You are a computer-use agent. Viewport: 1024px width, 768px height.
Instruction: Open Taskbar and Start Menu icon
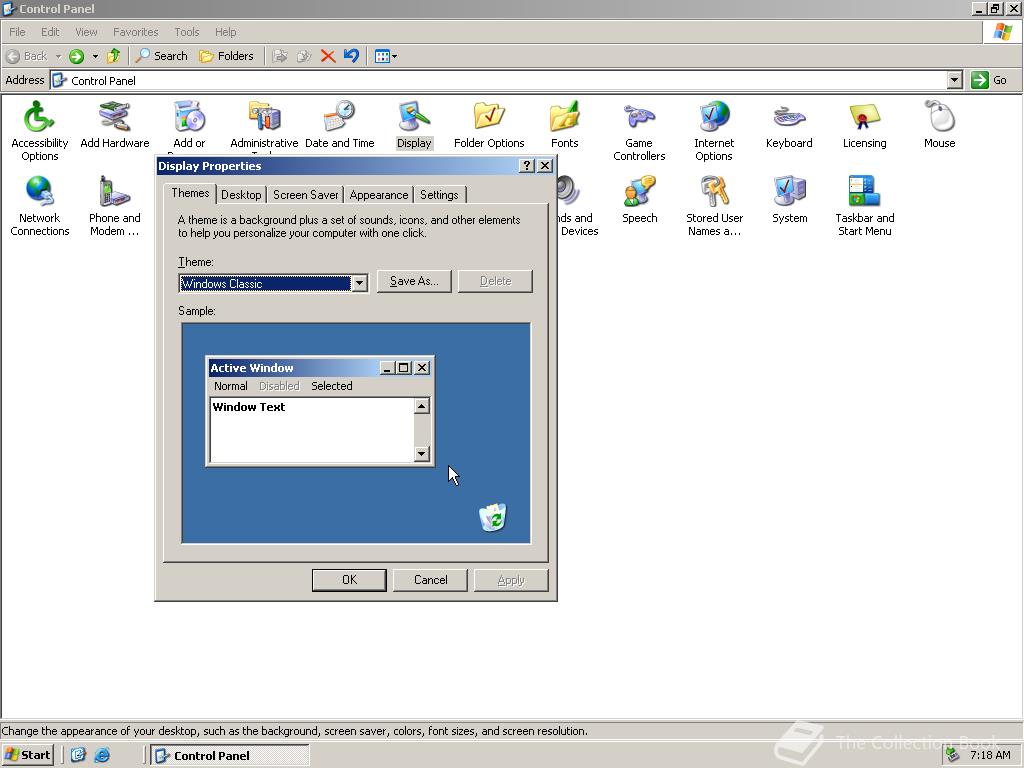point(865,205)
